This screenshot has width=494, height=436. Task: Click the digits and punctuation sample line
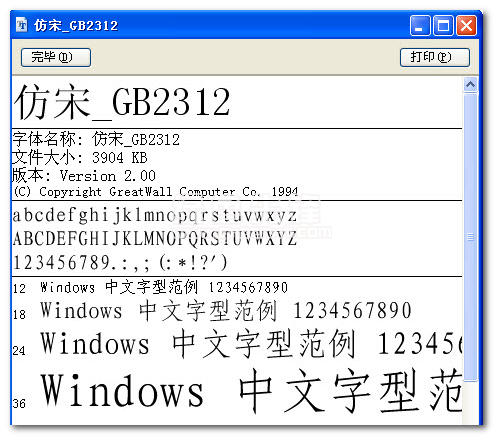(120, 263)
